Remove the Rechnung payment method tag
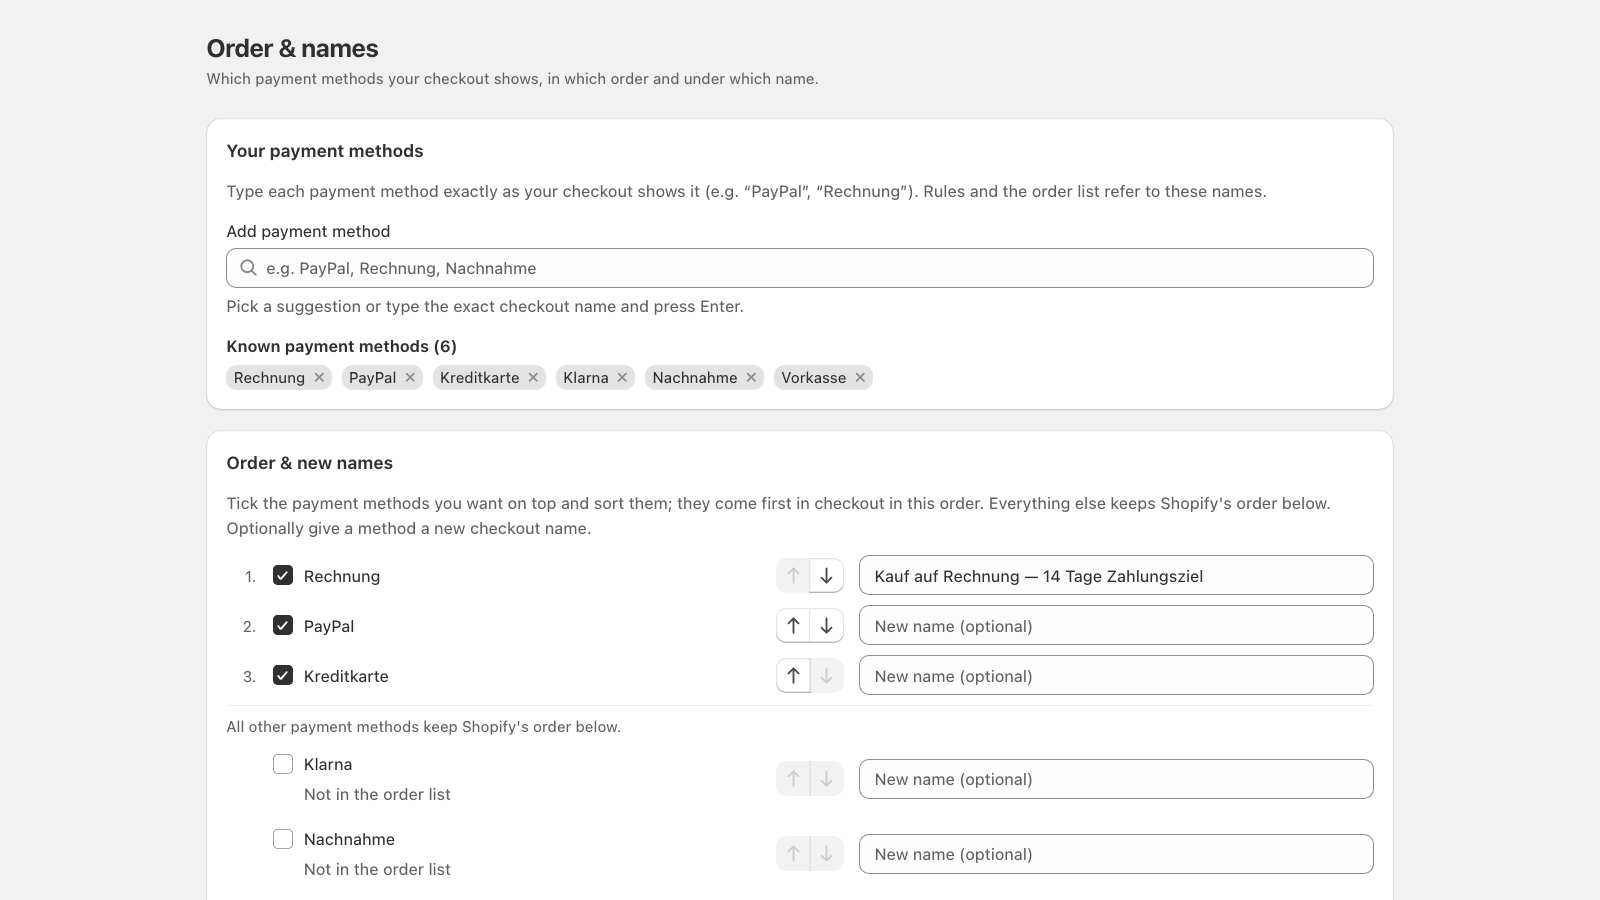This screenshot has height=900, width=1600. coord(319,377)
